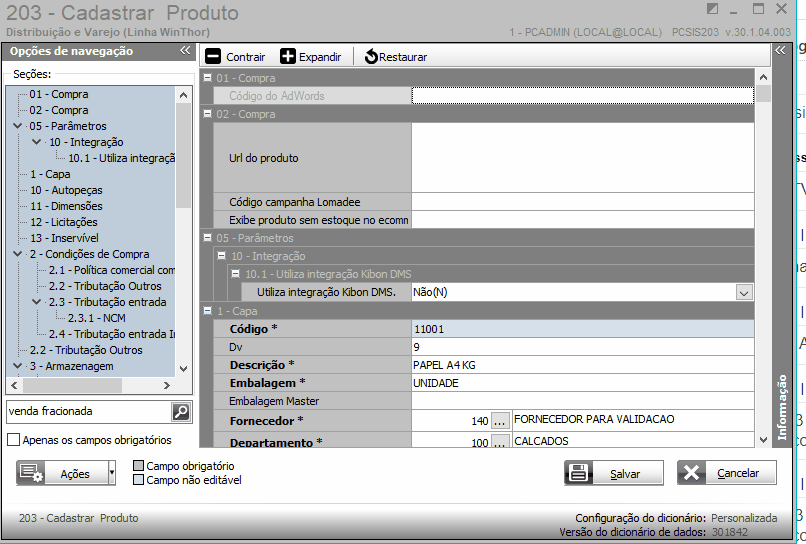Image resolution: width=806 pixels, height=544 pixels.
Task: Collapse 10 - Integração grid group
Action: pos(222,256)
